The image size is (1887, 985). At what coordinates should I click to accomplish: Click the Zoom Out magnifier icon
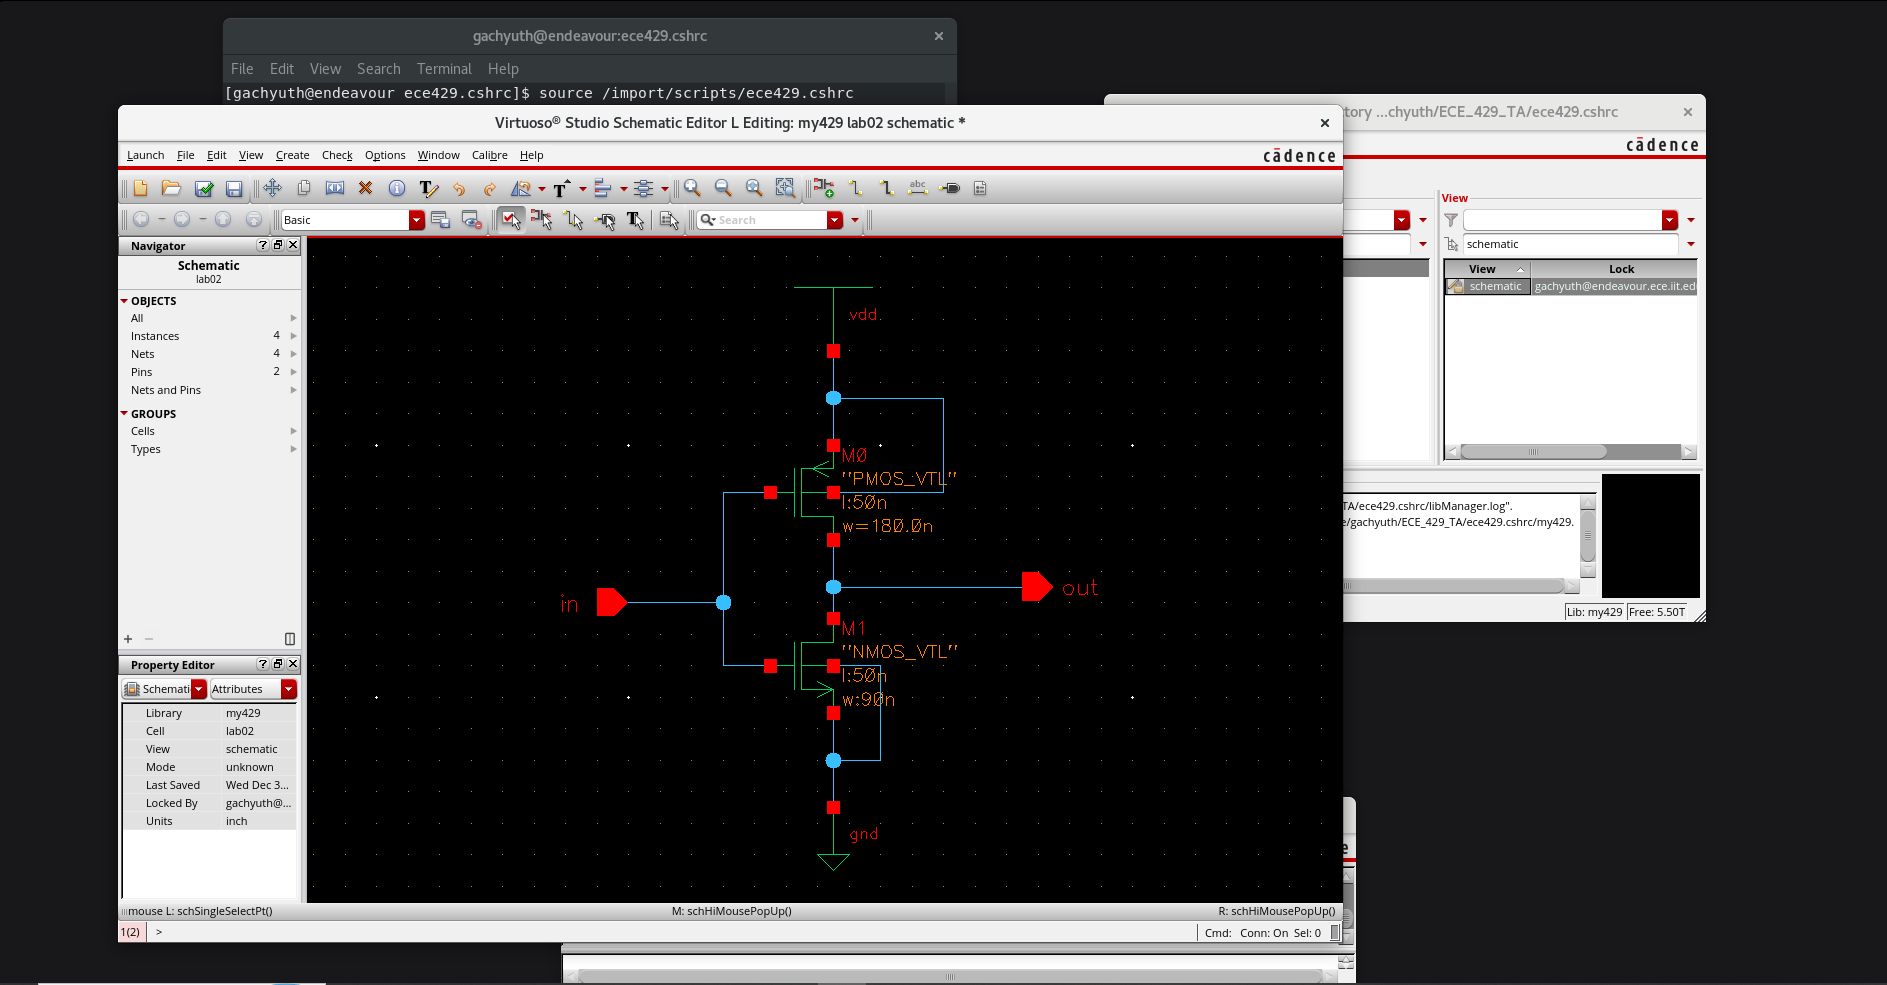[723, 188]
